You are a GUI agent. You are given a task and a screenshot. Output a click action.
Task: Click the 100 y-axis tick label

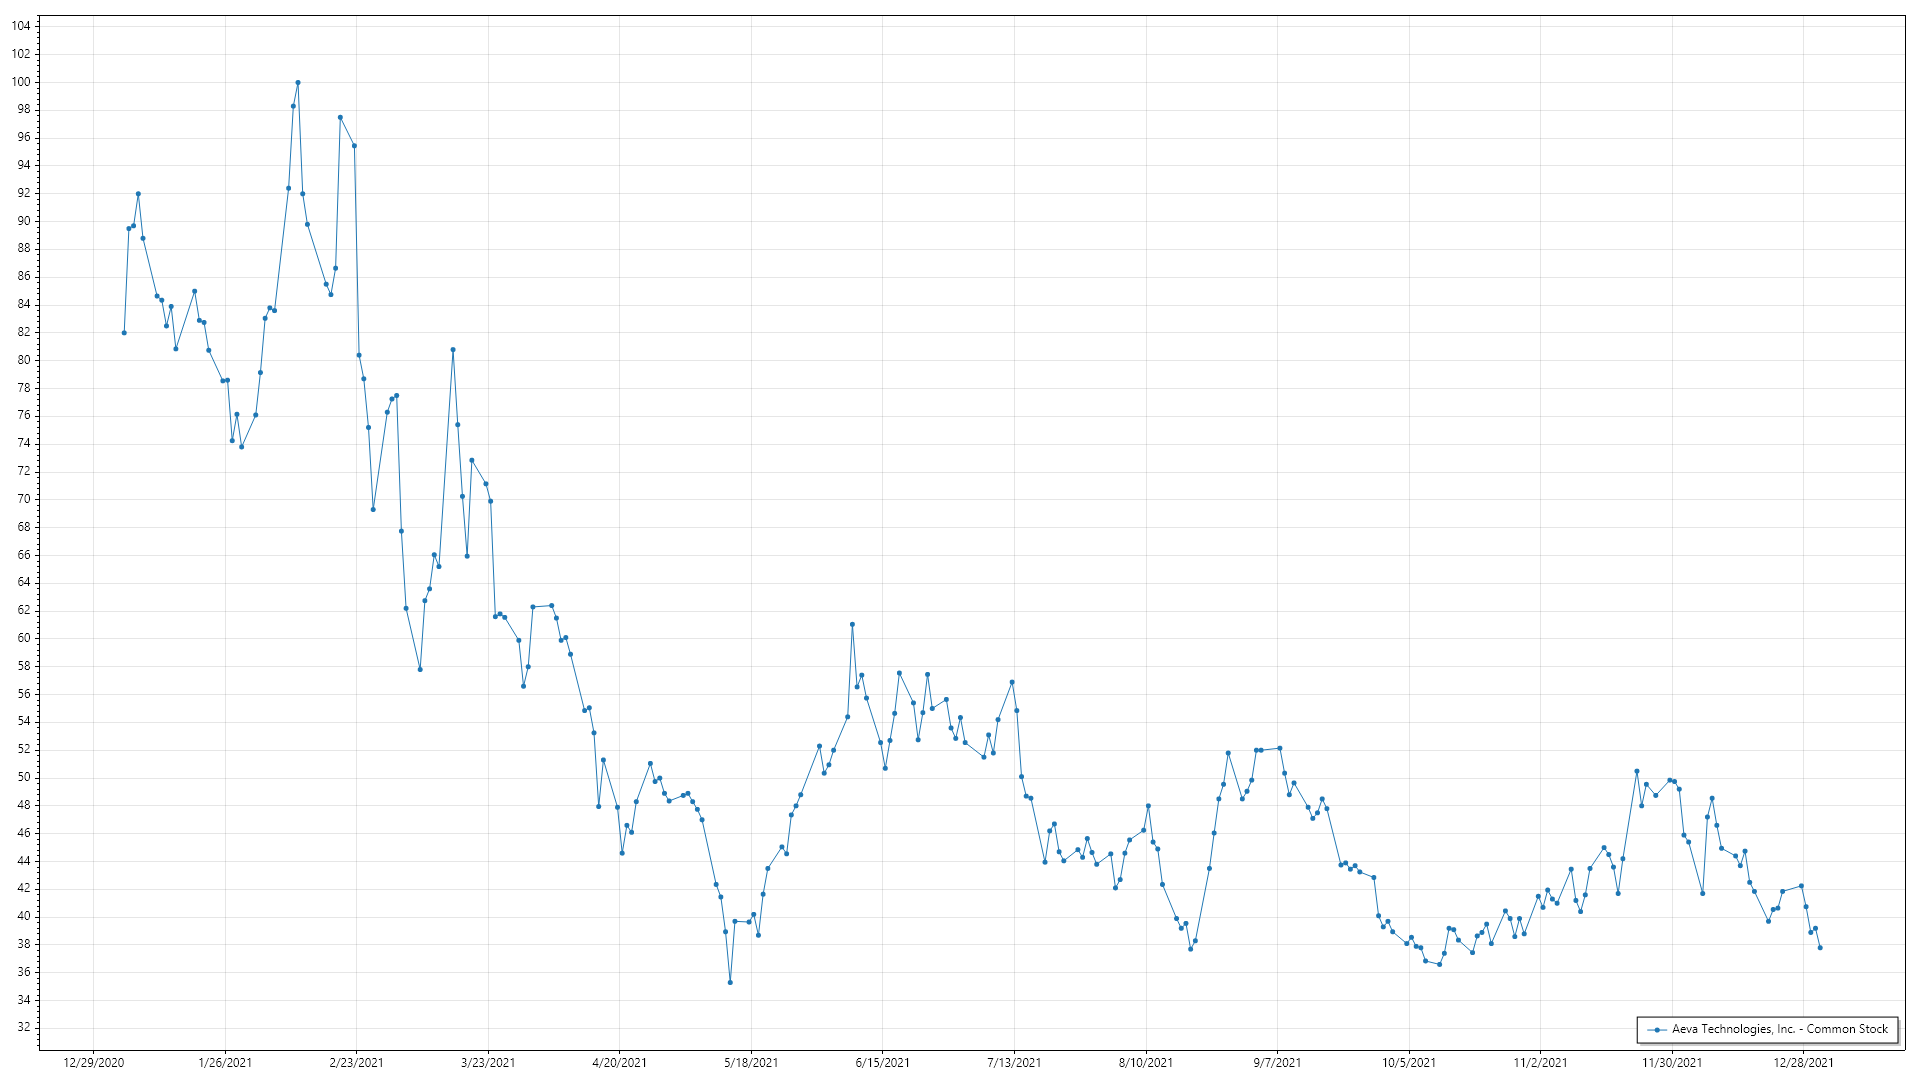[21, 82]
